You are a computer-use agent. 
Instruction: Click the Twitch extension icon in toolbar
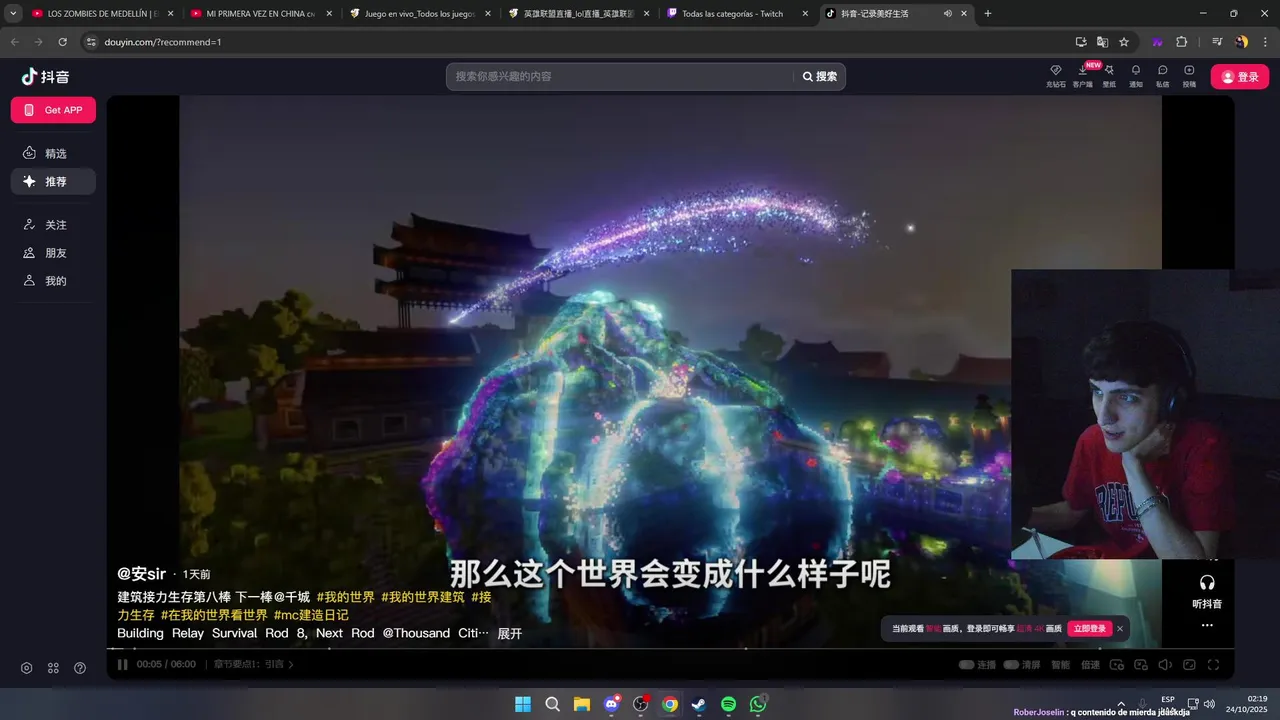tap(1158, 42)
